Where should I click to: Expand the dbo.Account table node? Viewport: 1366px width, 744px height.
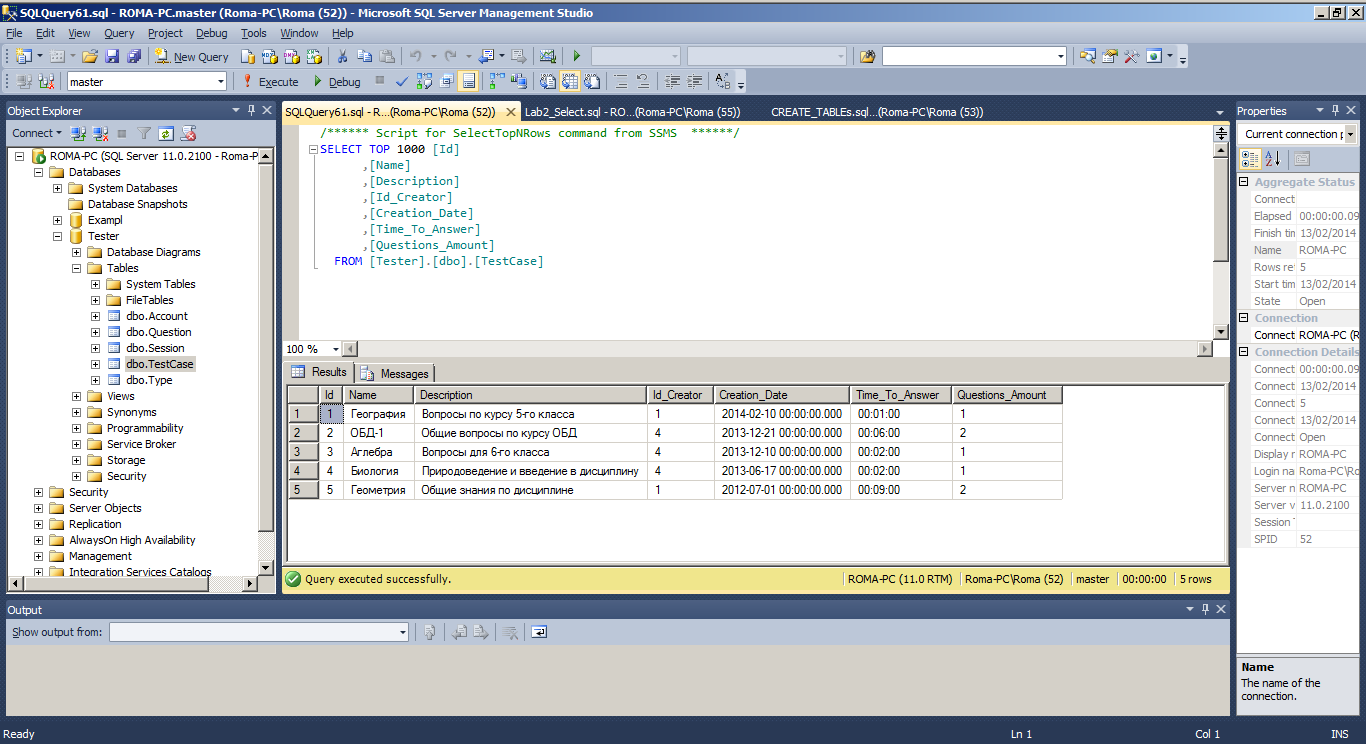[96, 316]
